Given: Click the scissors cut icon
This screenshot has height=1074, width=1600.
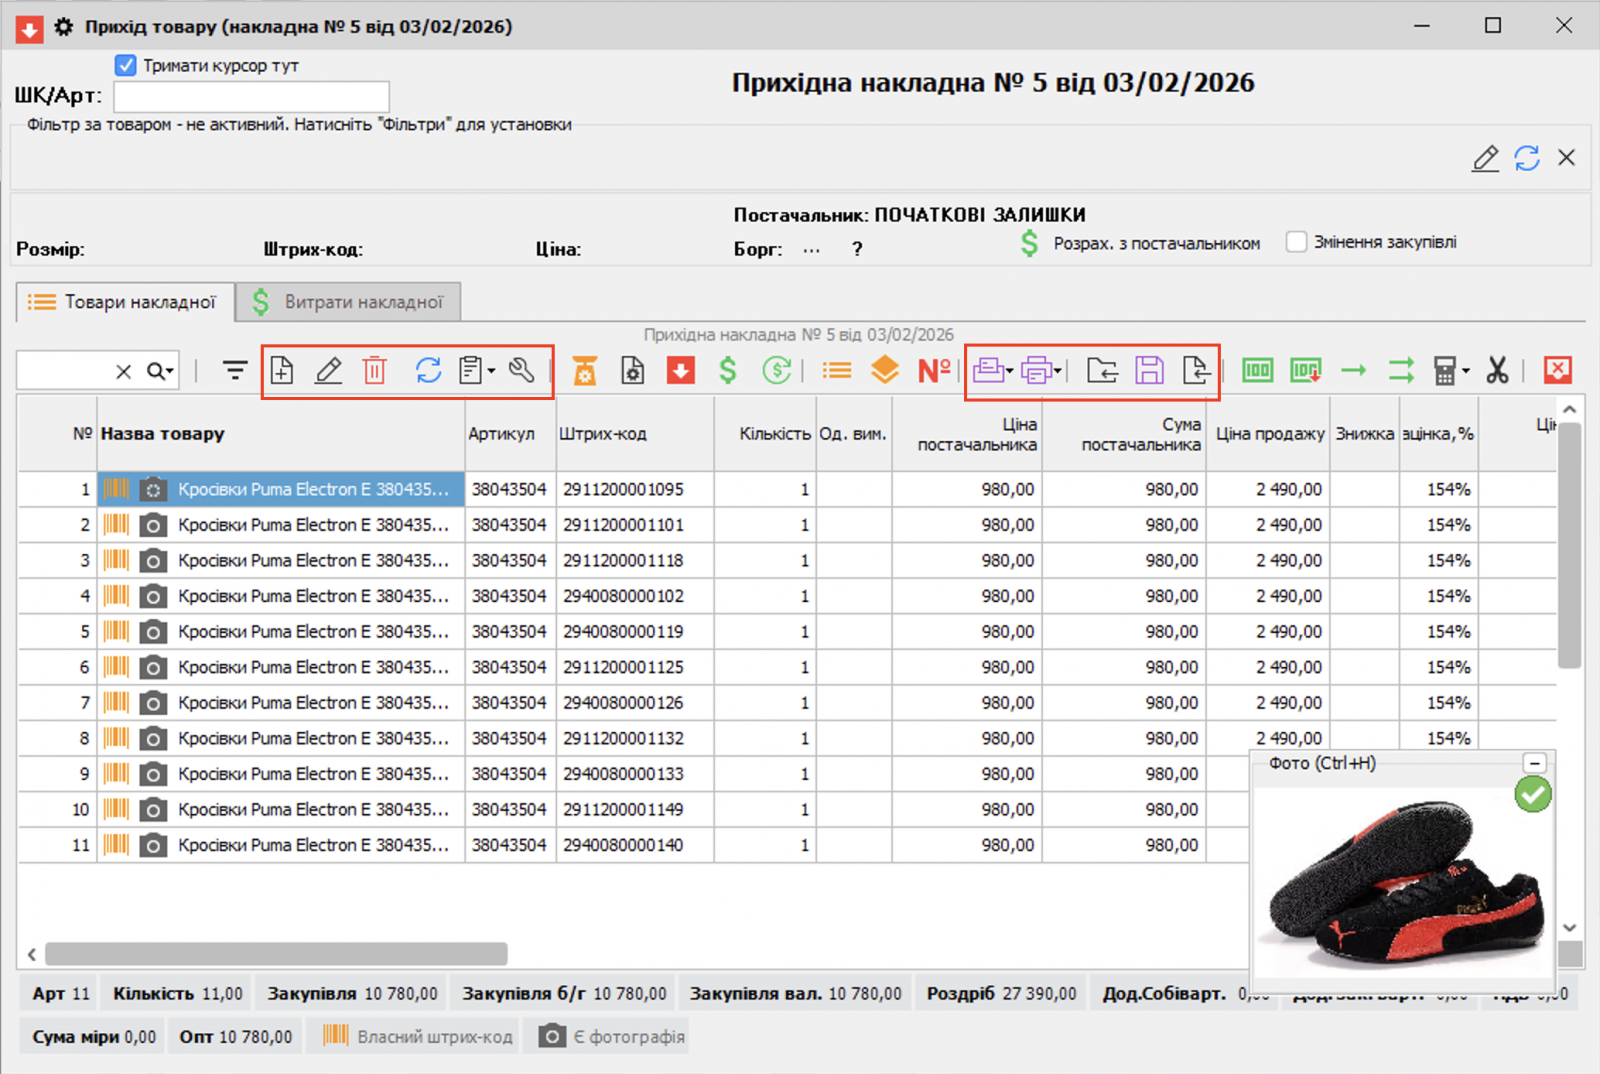Looking at the screenshot, I should [1497, 371].
